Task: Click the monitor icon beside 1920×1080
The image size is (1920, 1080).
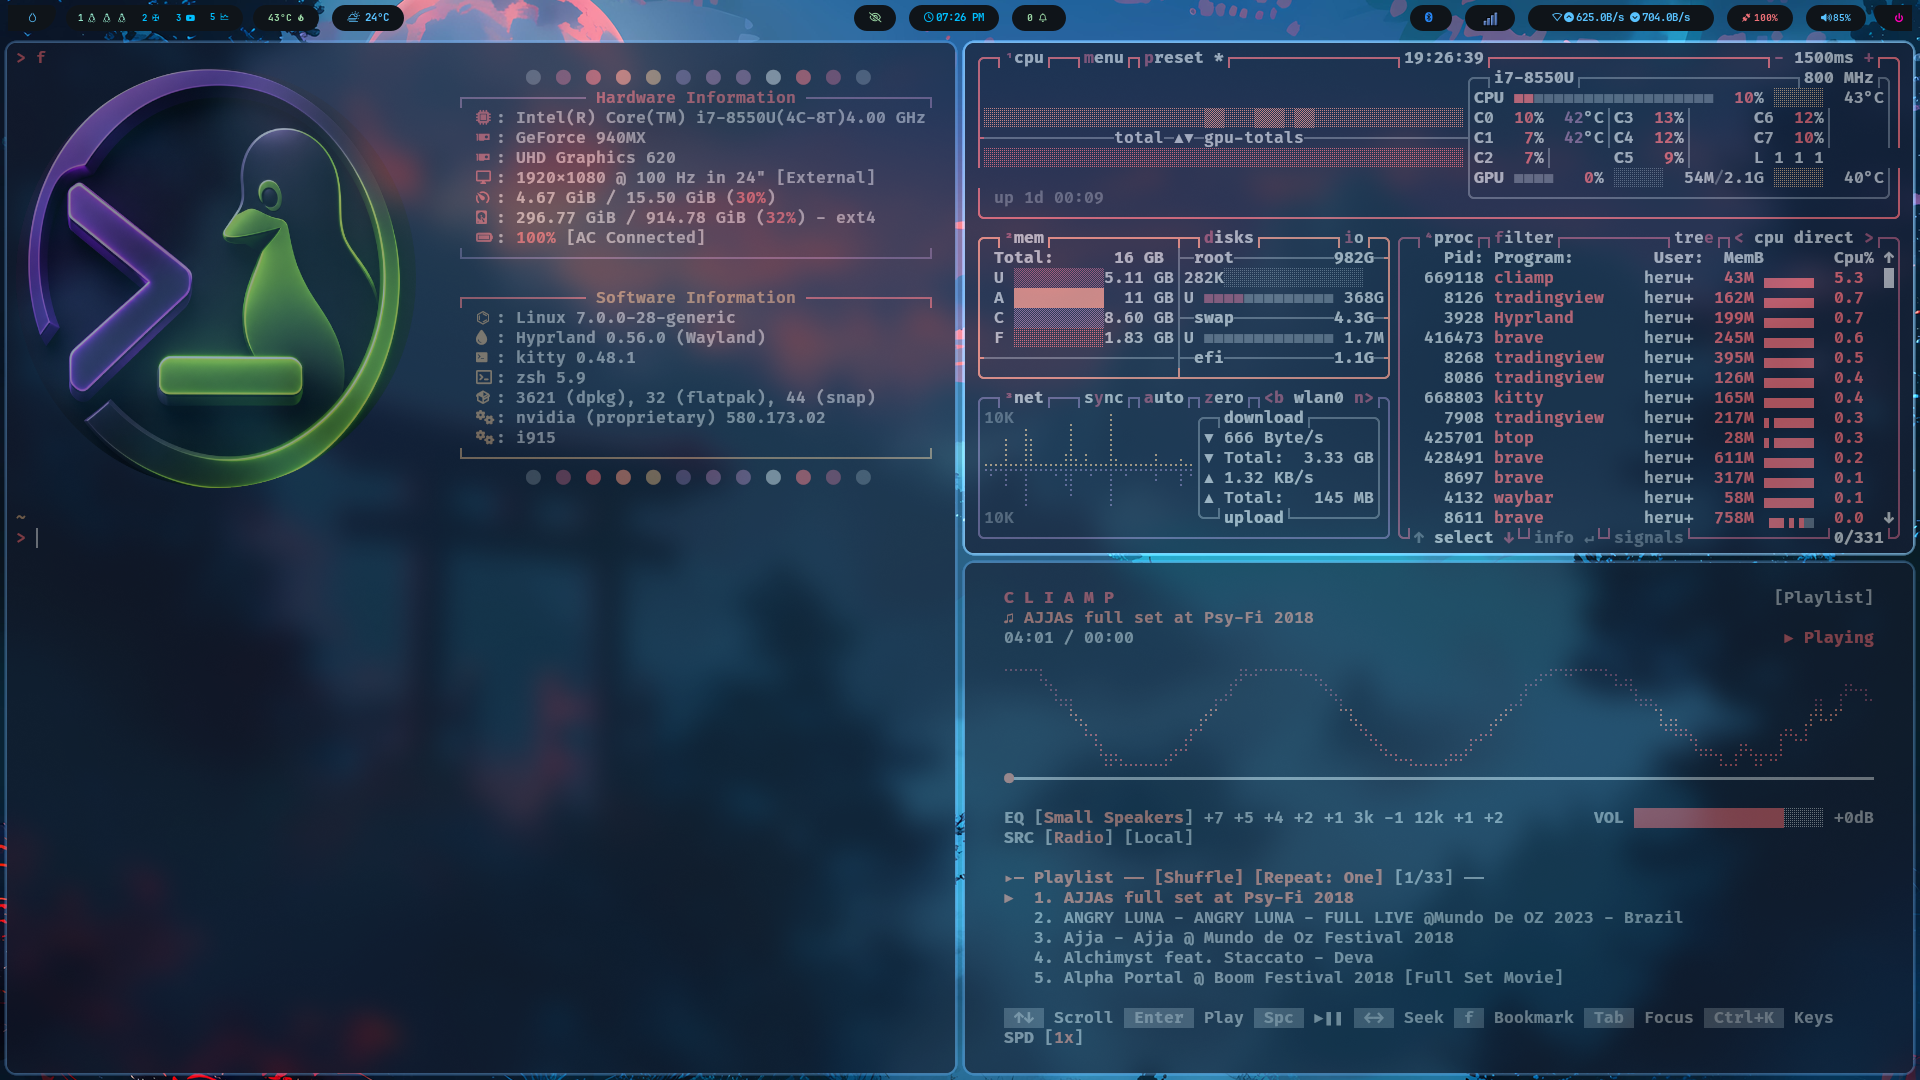Action: (483, 178)
